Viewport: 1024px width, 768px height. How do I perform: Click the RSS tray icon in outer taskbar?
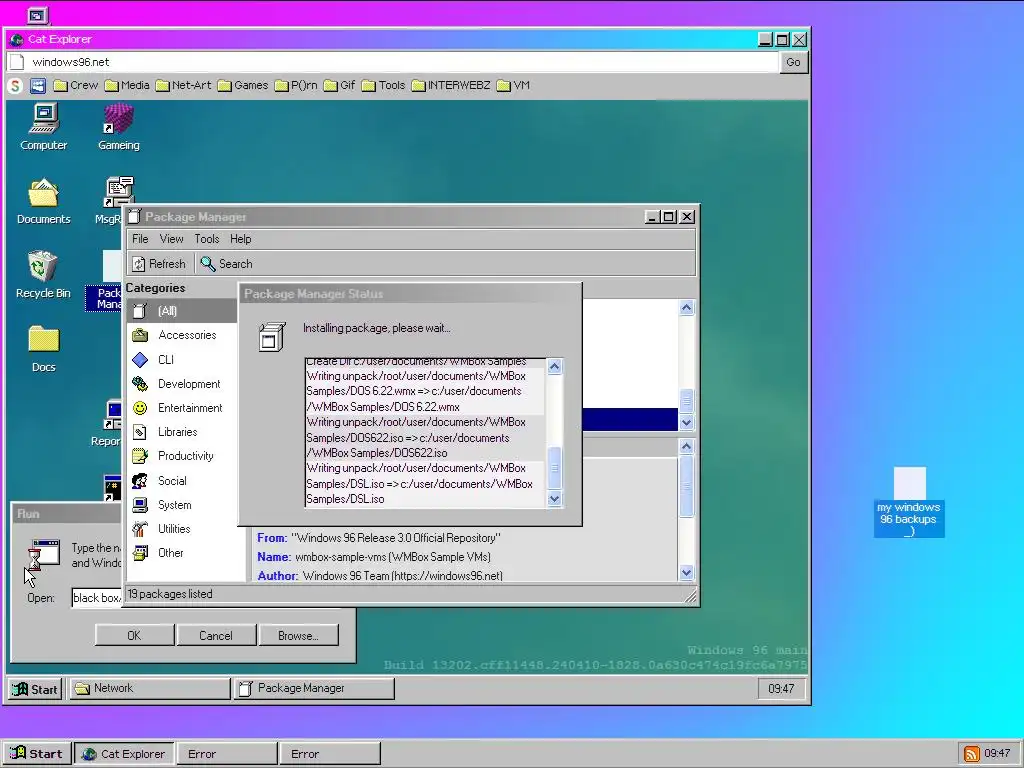[971, 754]
